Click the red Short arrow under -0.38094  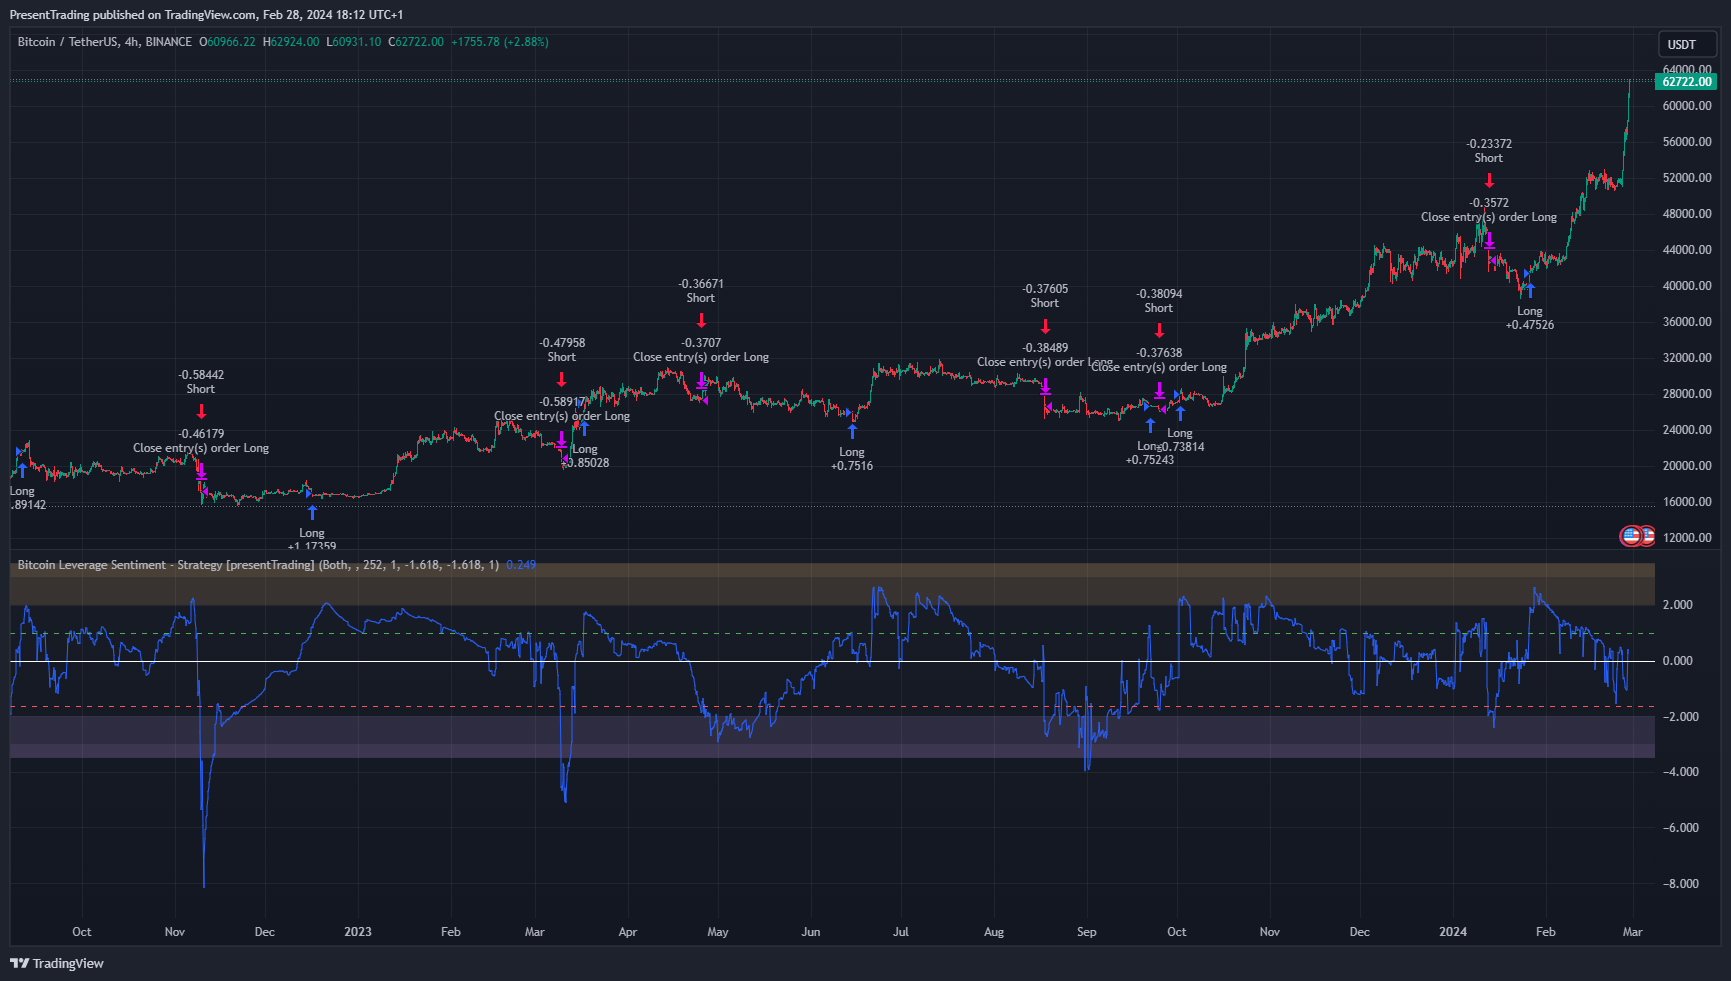[x=1159, y=331]
